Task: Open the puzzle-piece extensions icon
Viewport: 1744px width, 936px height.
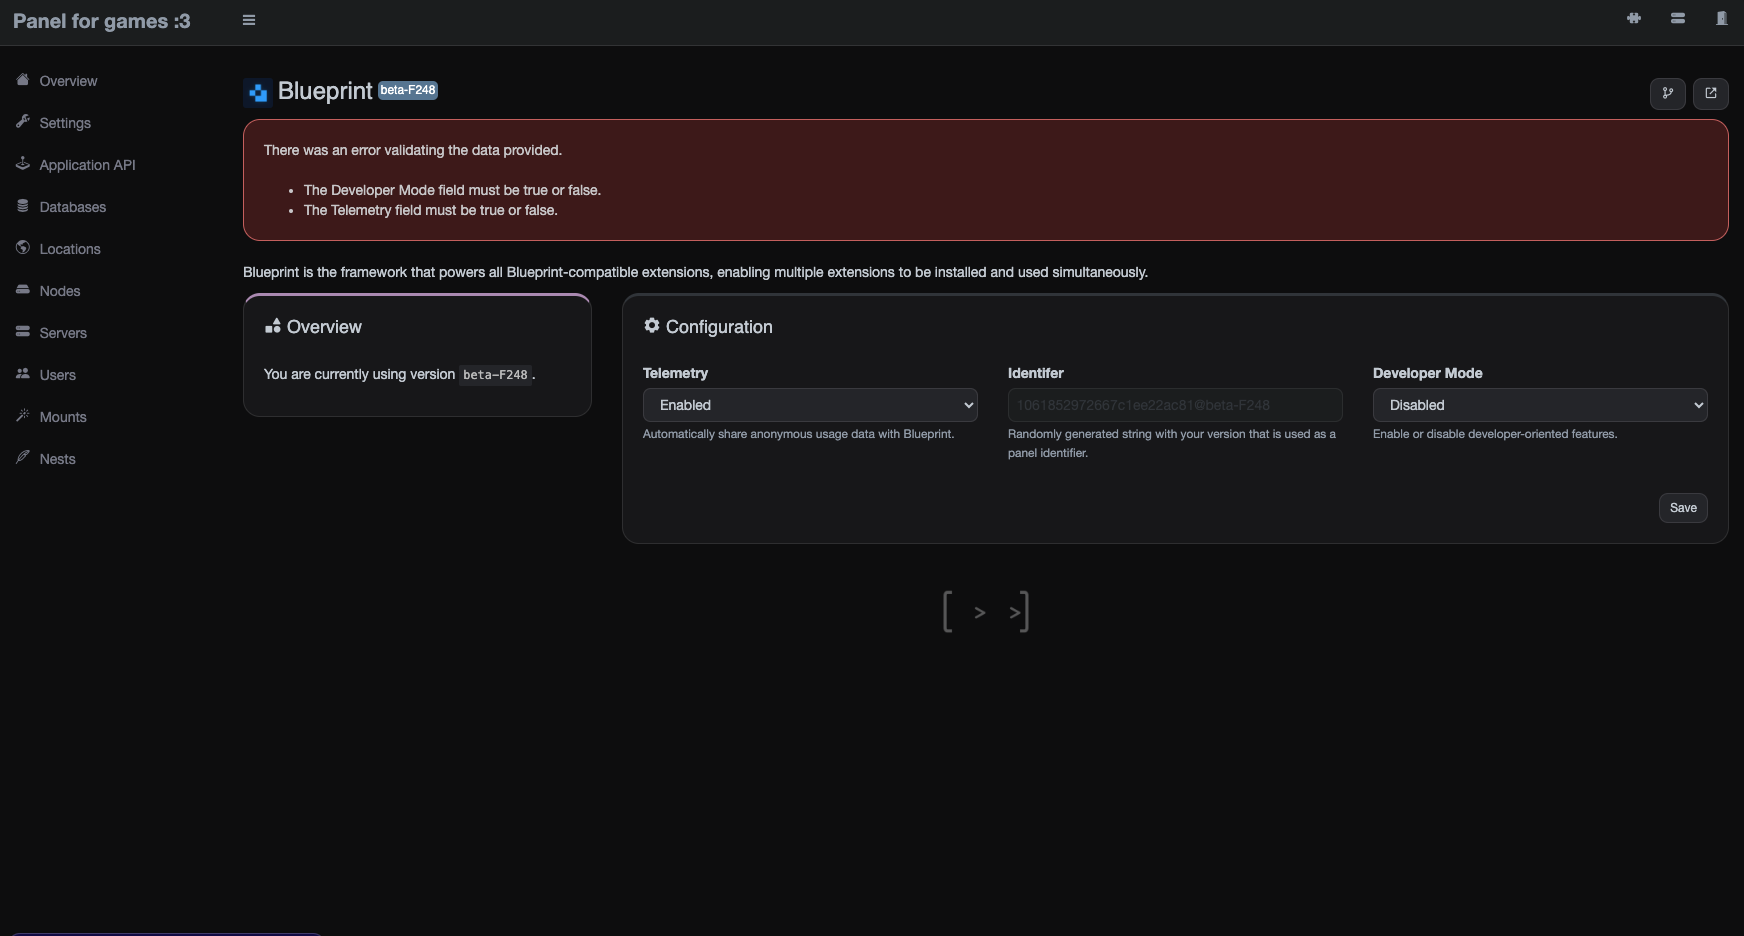Action: (1634, 18)
